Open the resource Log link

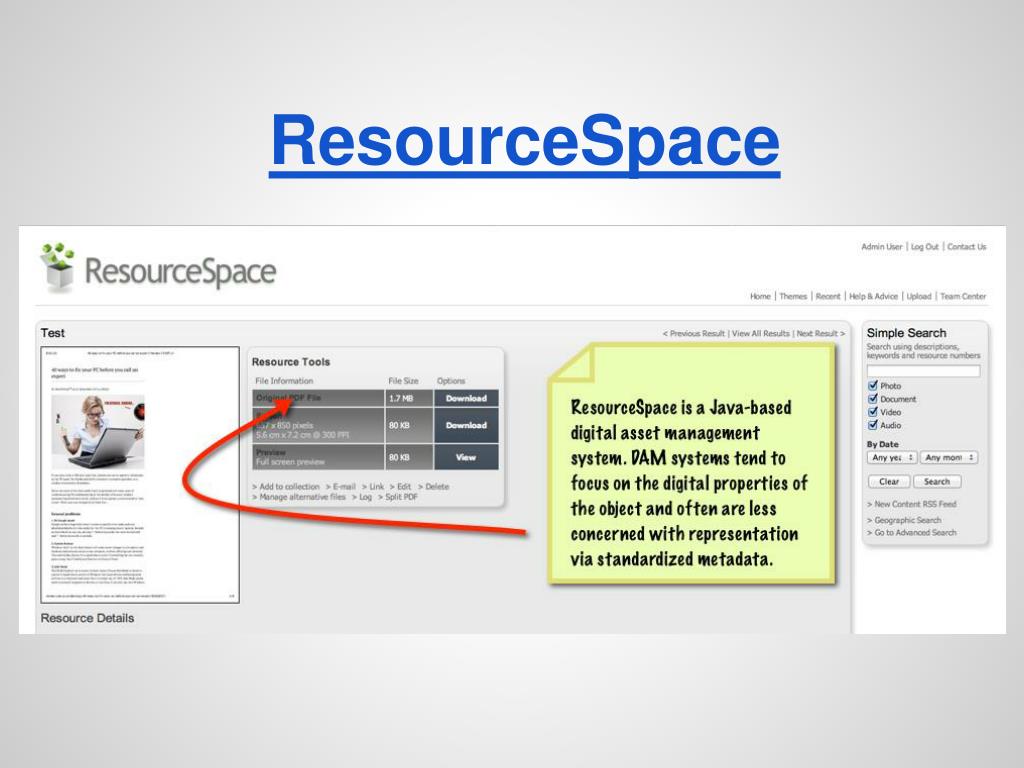coord(362,497)
